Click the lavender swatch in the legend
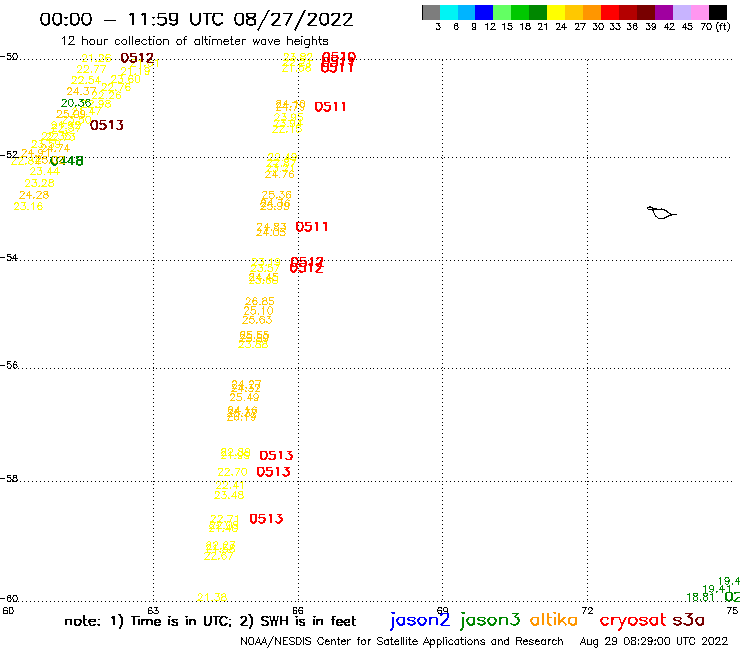 pyautogui.click(x=681, y=12)
